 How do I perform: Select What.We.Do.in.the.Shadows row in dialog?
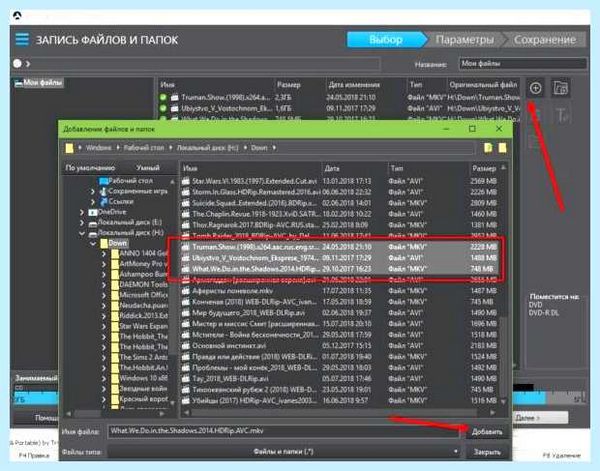(340, 269)
